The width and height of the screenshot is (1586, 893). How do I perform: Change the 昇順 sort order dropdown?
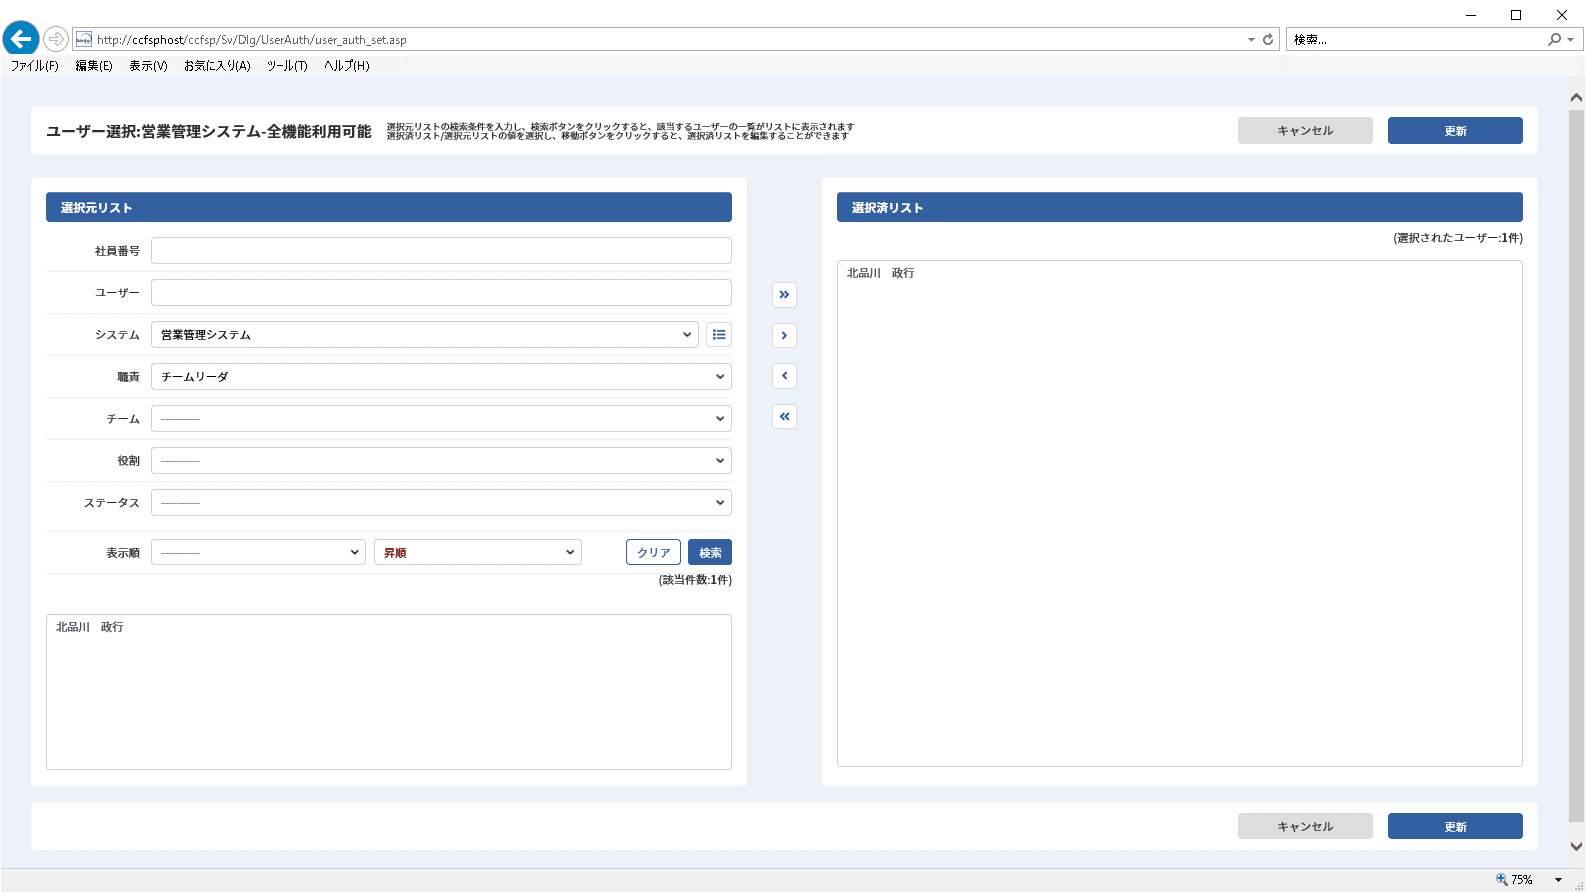pos(478,553)
